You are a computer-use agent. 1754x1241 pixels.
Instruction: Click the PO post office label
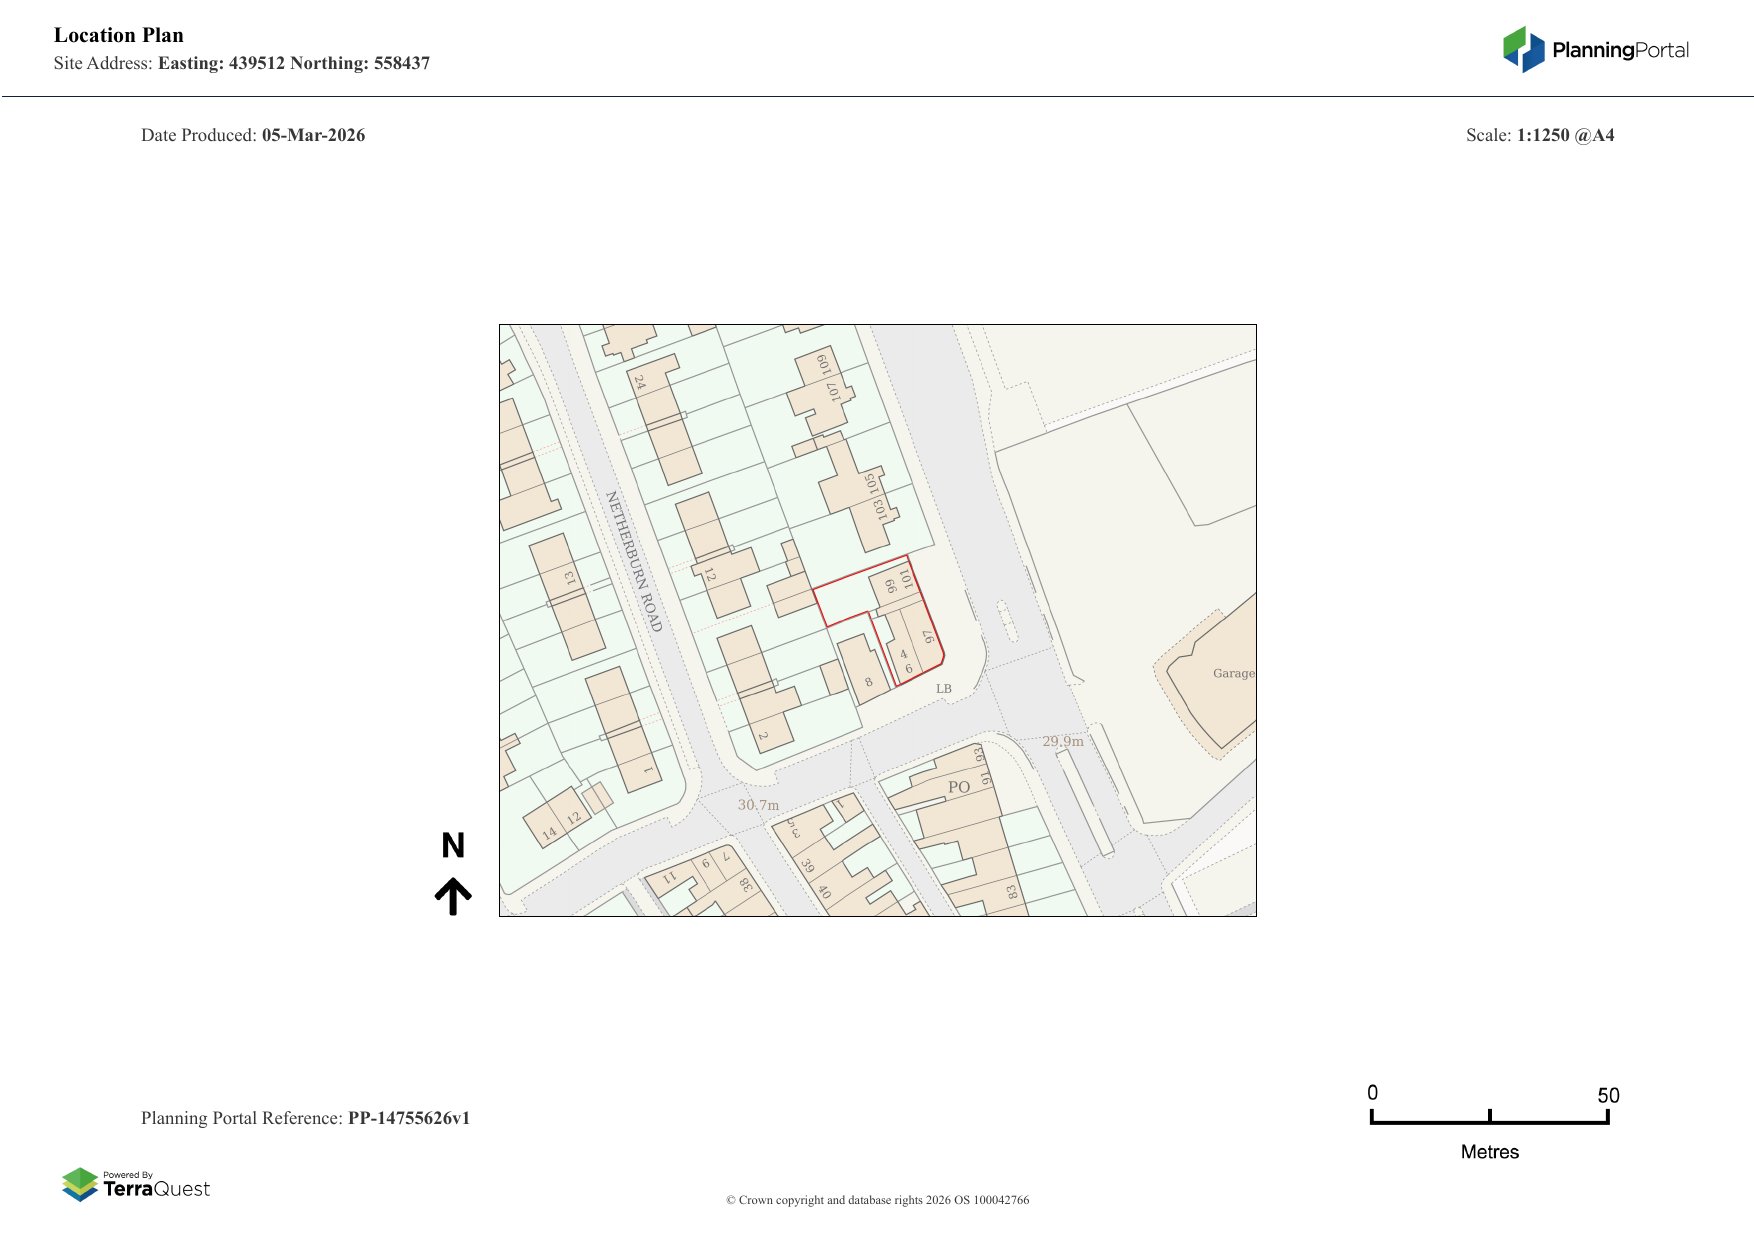point(958,787)
